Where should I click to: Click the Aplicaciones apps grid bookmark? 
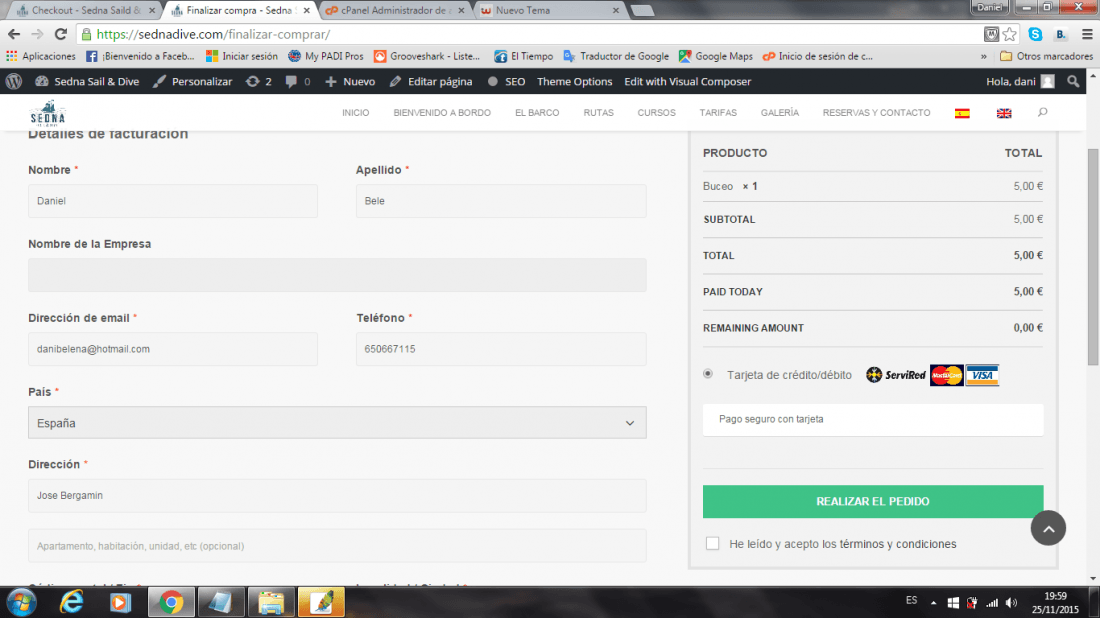tap(41, 56)
